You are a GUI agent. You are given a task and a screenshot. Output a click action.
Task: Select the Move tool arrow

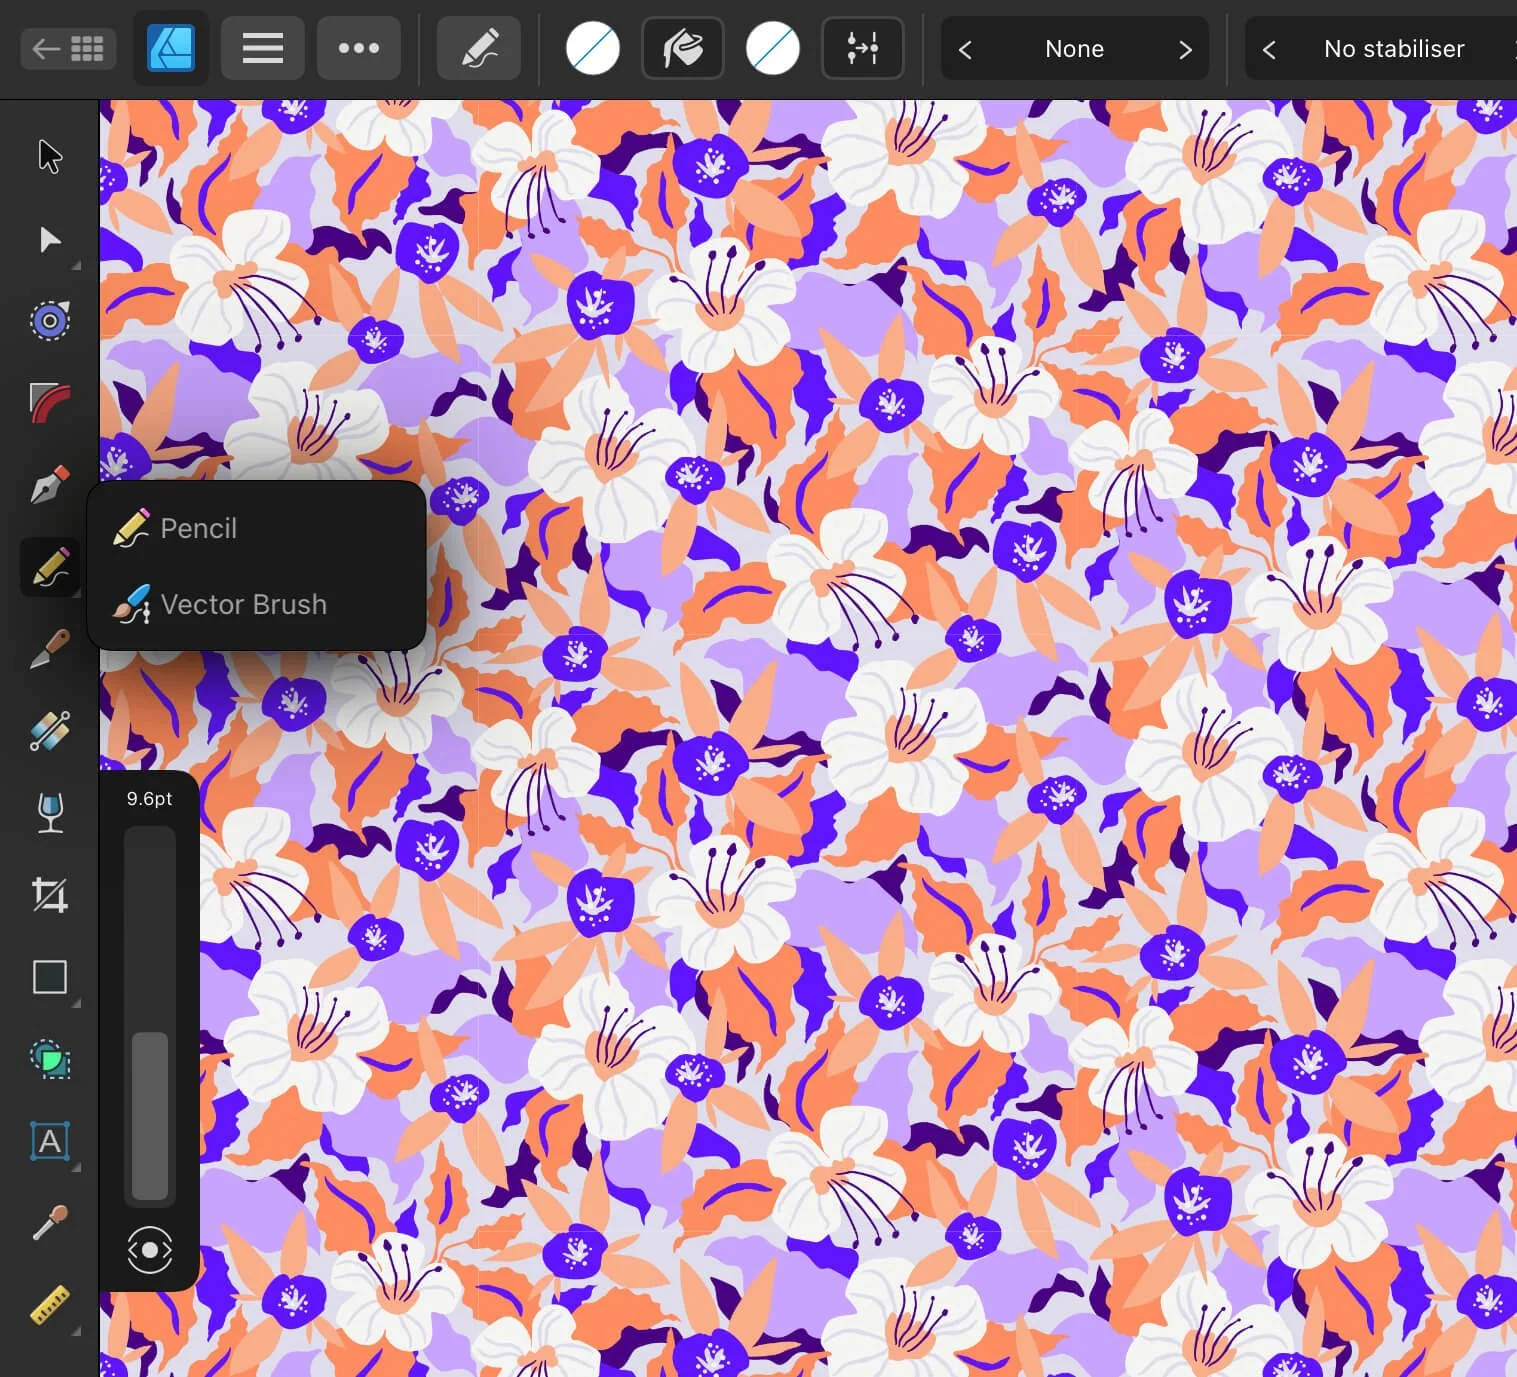click(x=49, y=157)
